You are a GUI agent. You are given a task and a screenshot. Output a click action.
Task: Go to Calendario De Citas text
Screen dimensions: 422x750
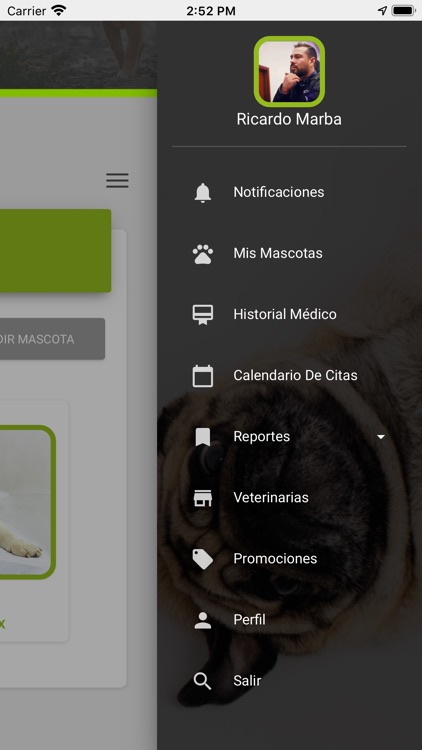pos(295,375)
